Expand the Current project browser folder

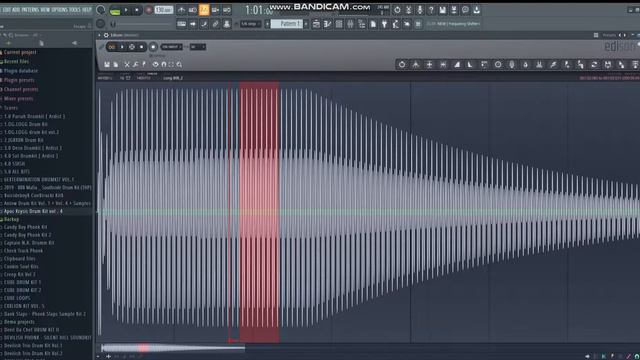(x=19, y=52)
